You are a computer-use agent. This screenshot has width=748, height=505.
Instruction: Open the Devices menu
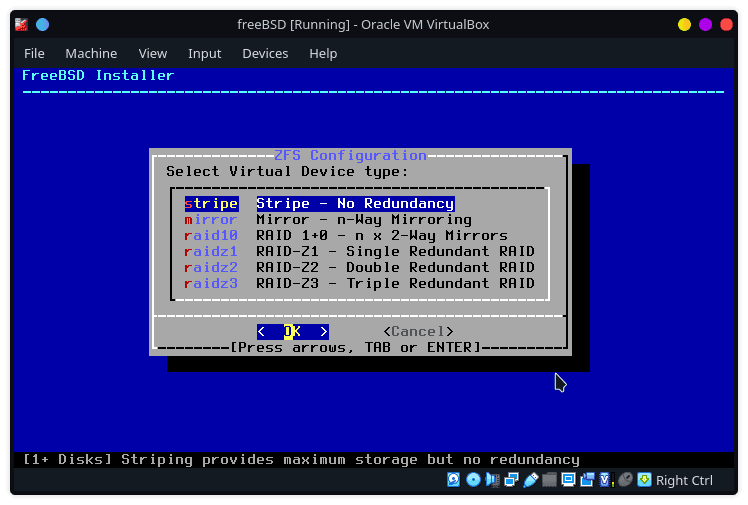pos(265,53)
